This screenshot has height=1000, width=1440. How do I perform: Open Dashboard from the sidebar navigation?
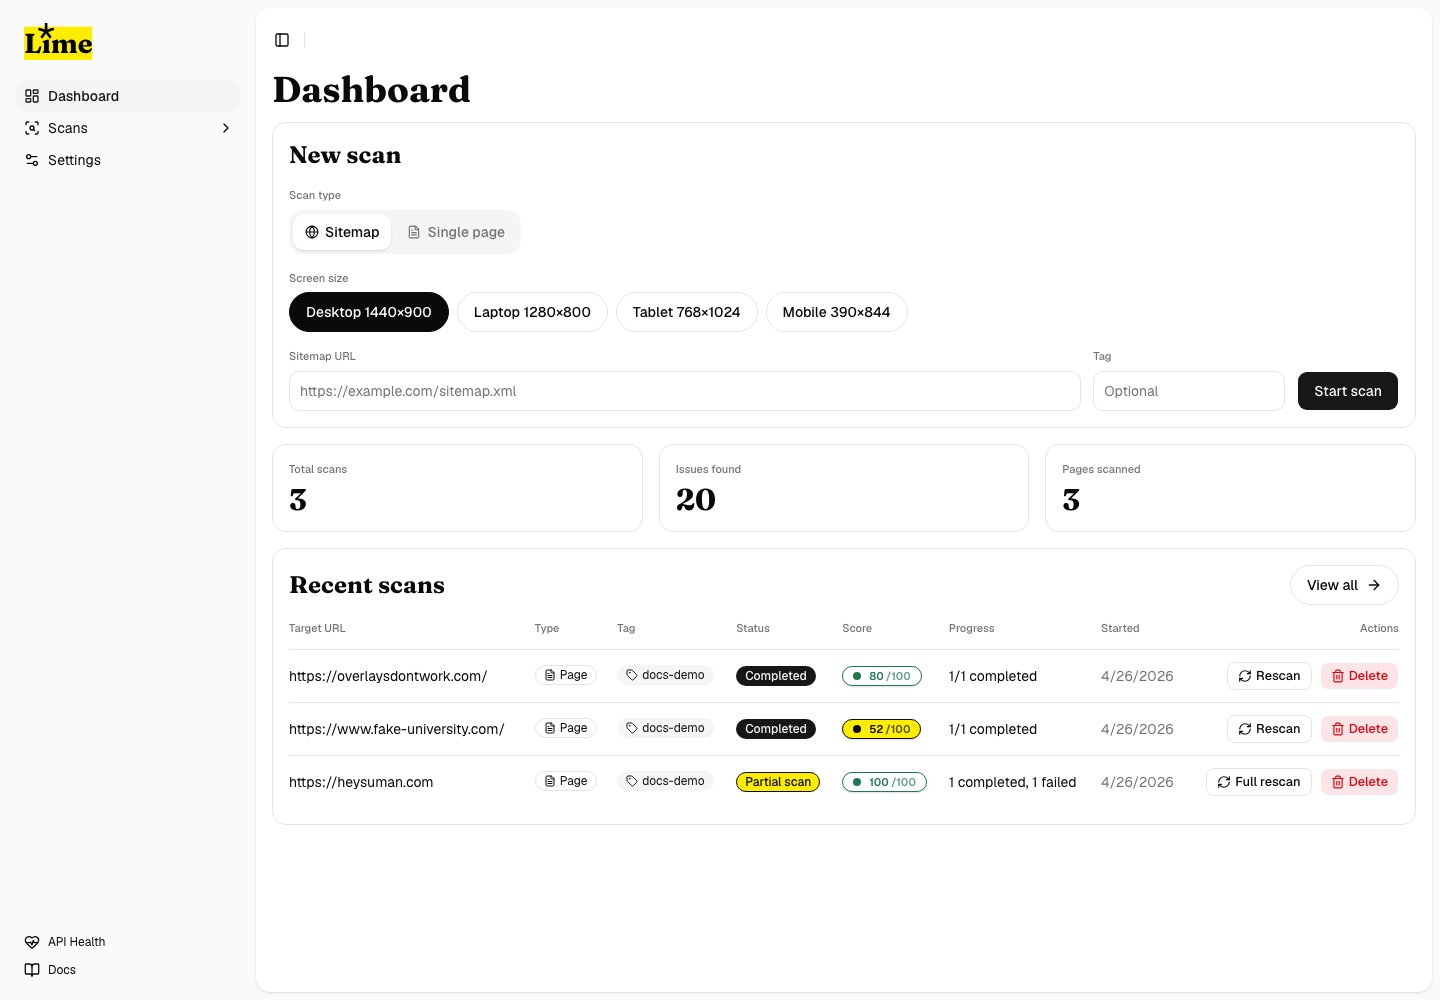(x=83, y=96)
